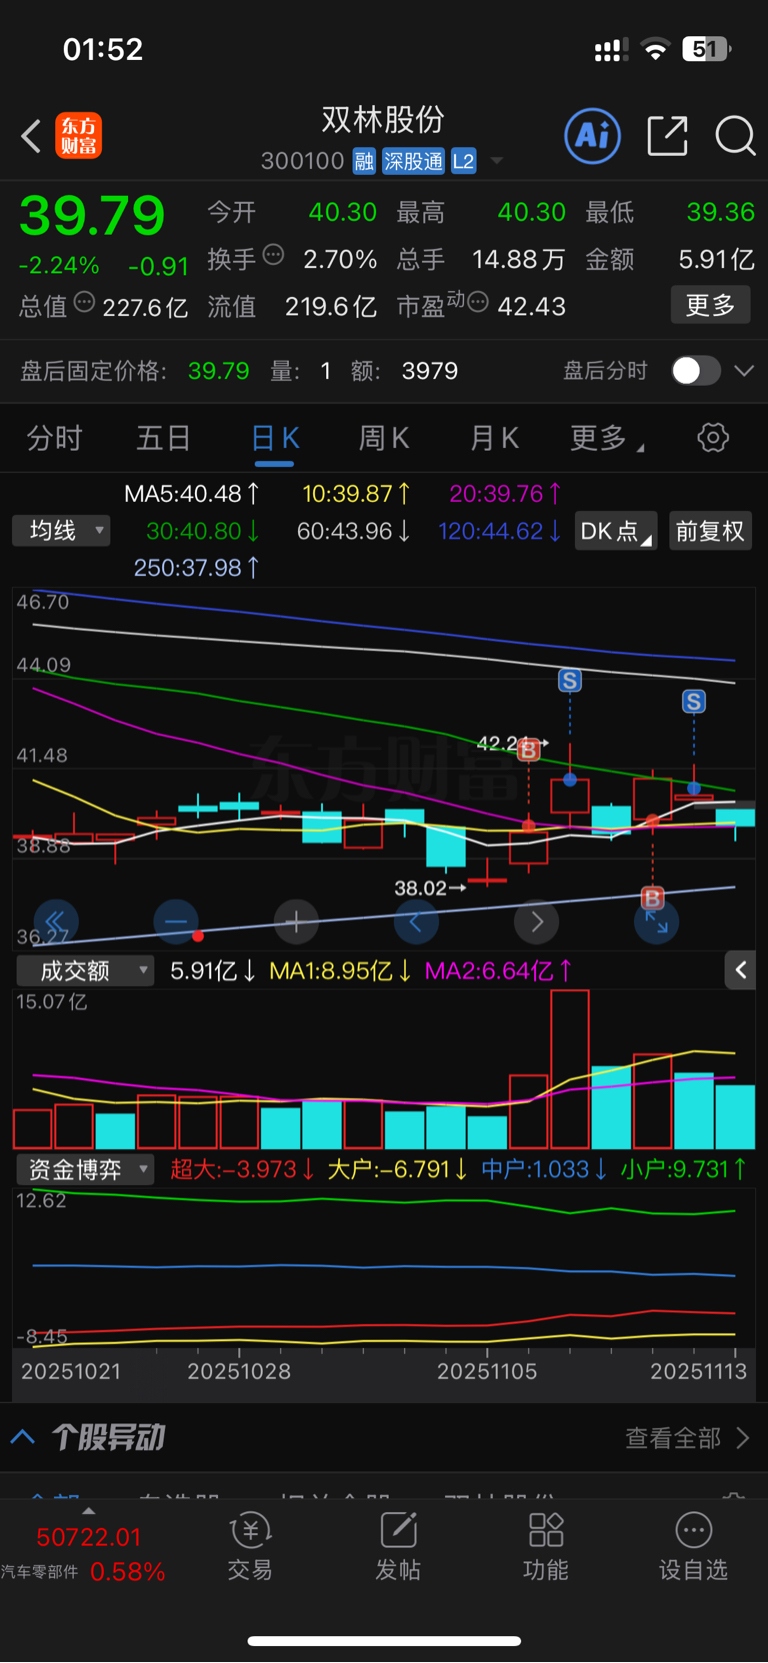Tap the info icon next to 总值
This screenshot has width=768, height=1663.
(84, 302)
